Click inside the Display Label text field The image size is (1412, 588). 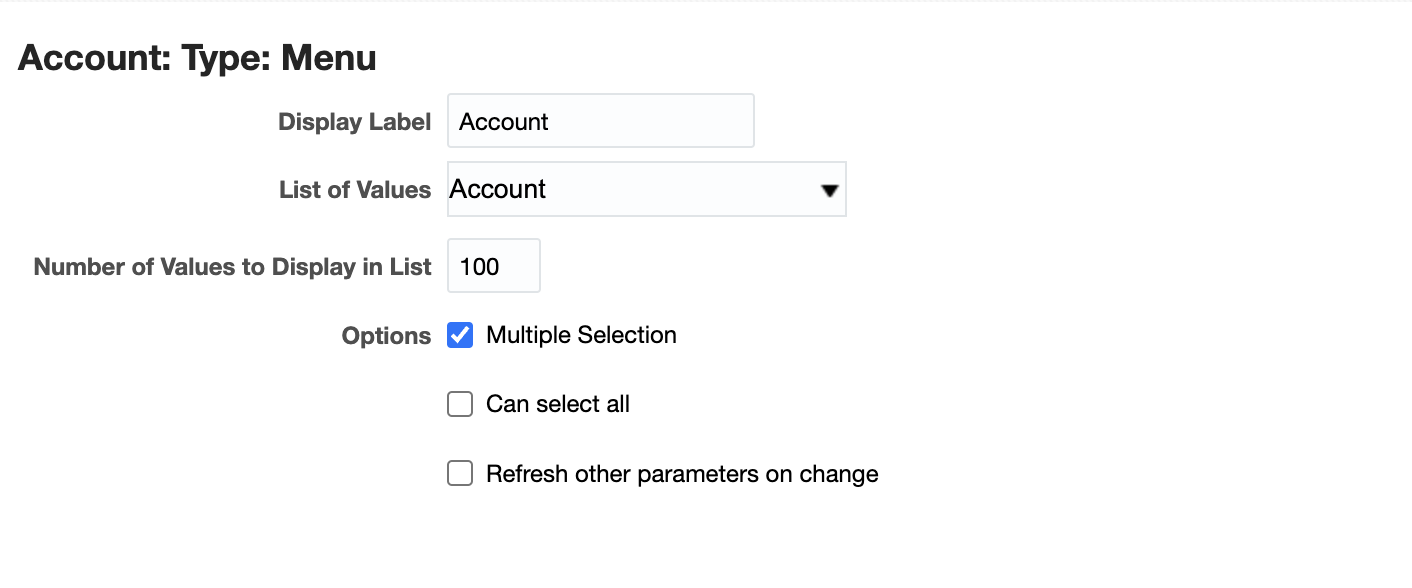(600, 120)
